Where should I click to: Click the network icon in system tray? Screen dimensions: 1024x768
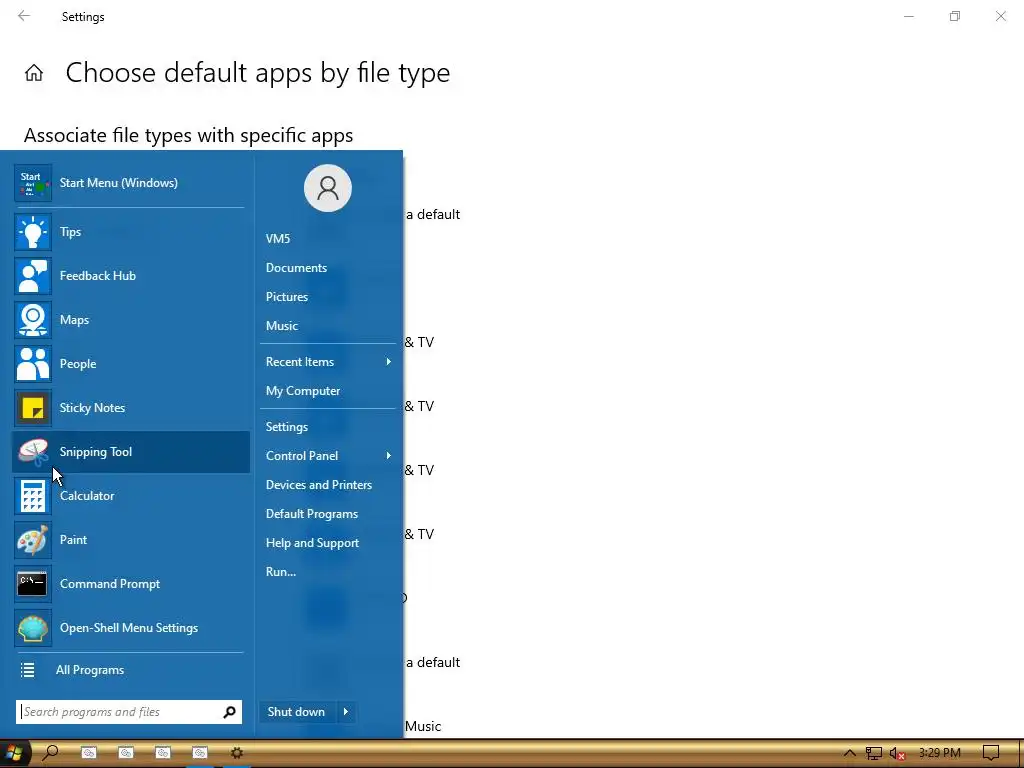pos(873,753)
